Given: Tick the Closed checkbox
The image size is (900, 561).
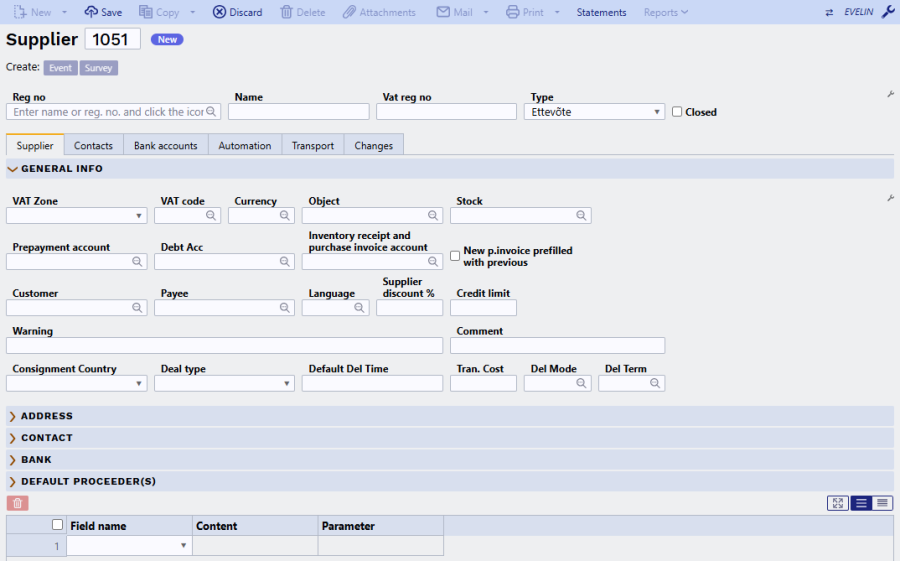Looking at the screenshot, I should coord(677,112).
